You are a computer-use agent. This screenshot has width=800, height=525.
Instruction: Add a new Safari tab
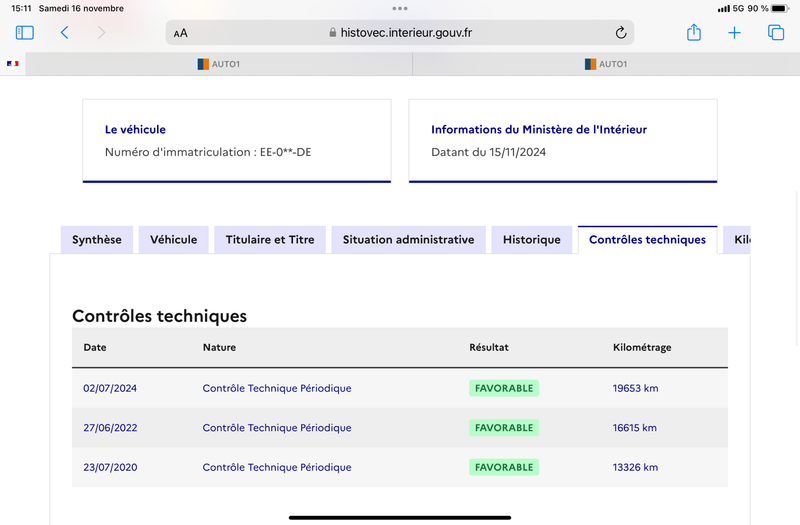[x=734, y=33]
